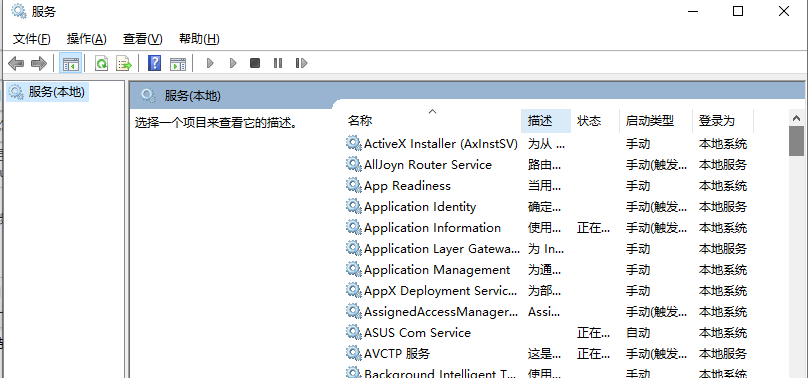The width and height of the screenshot is (808, 378).
Task: Click the vertical scrollbar thumb of services list
Action: (796, 141)
